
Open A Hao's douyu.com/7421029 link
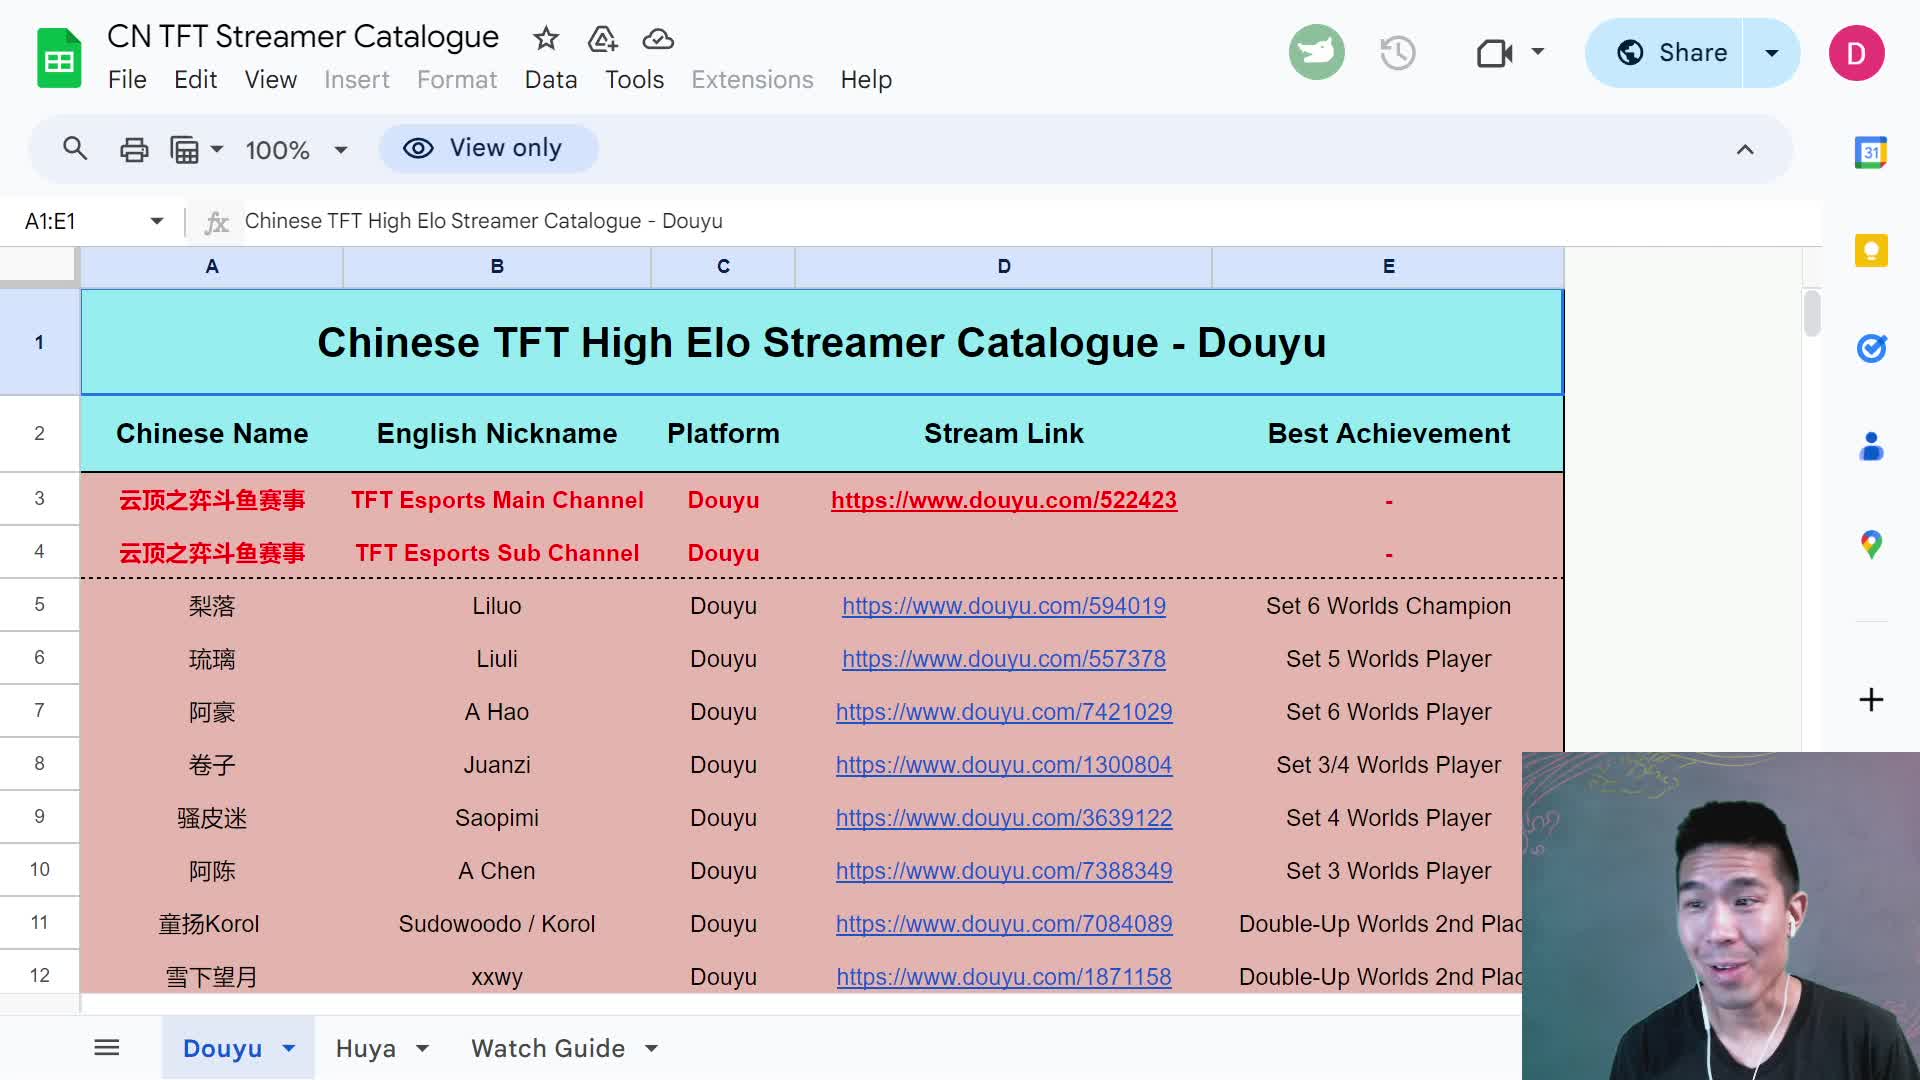tap(1003, 712)
